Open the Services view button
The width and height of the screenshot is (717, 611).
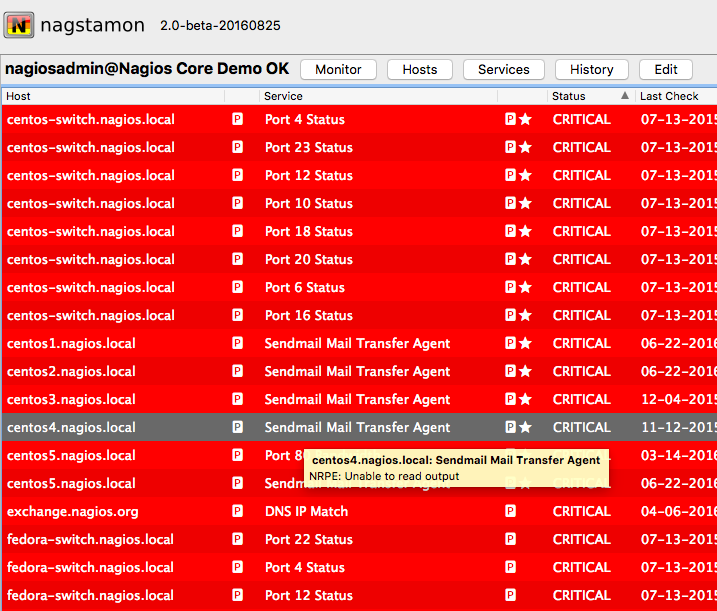click(x=503, y=69)
